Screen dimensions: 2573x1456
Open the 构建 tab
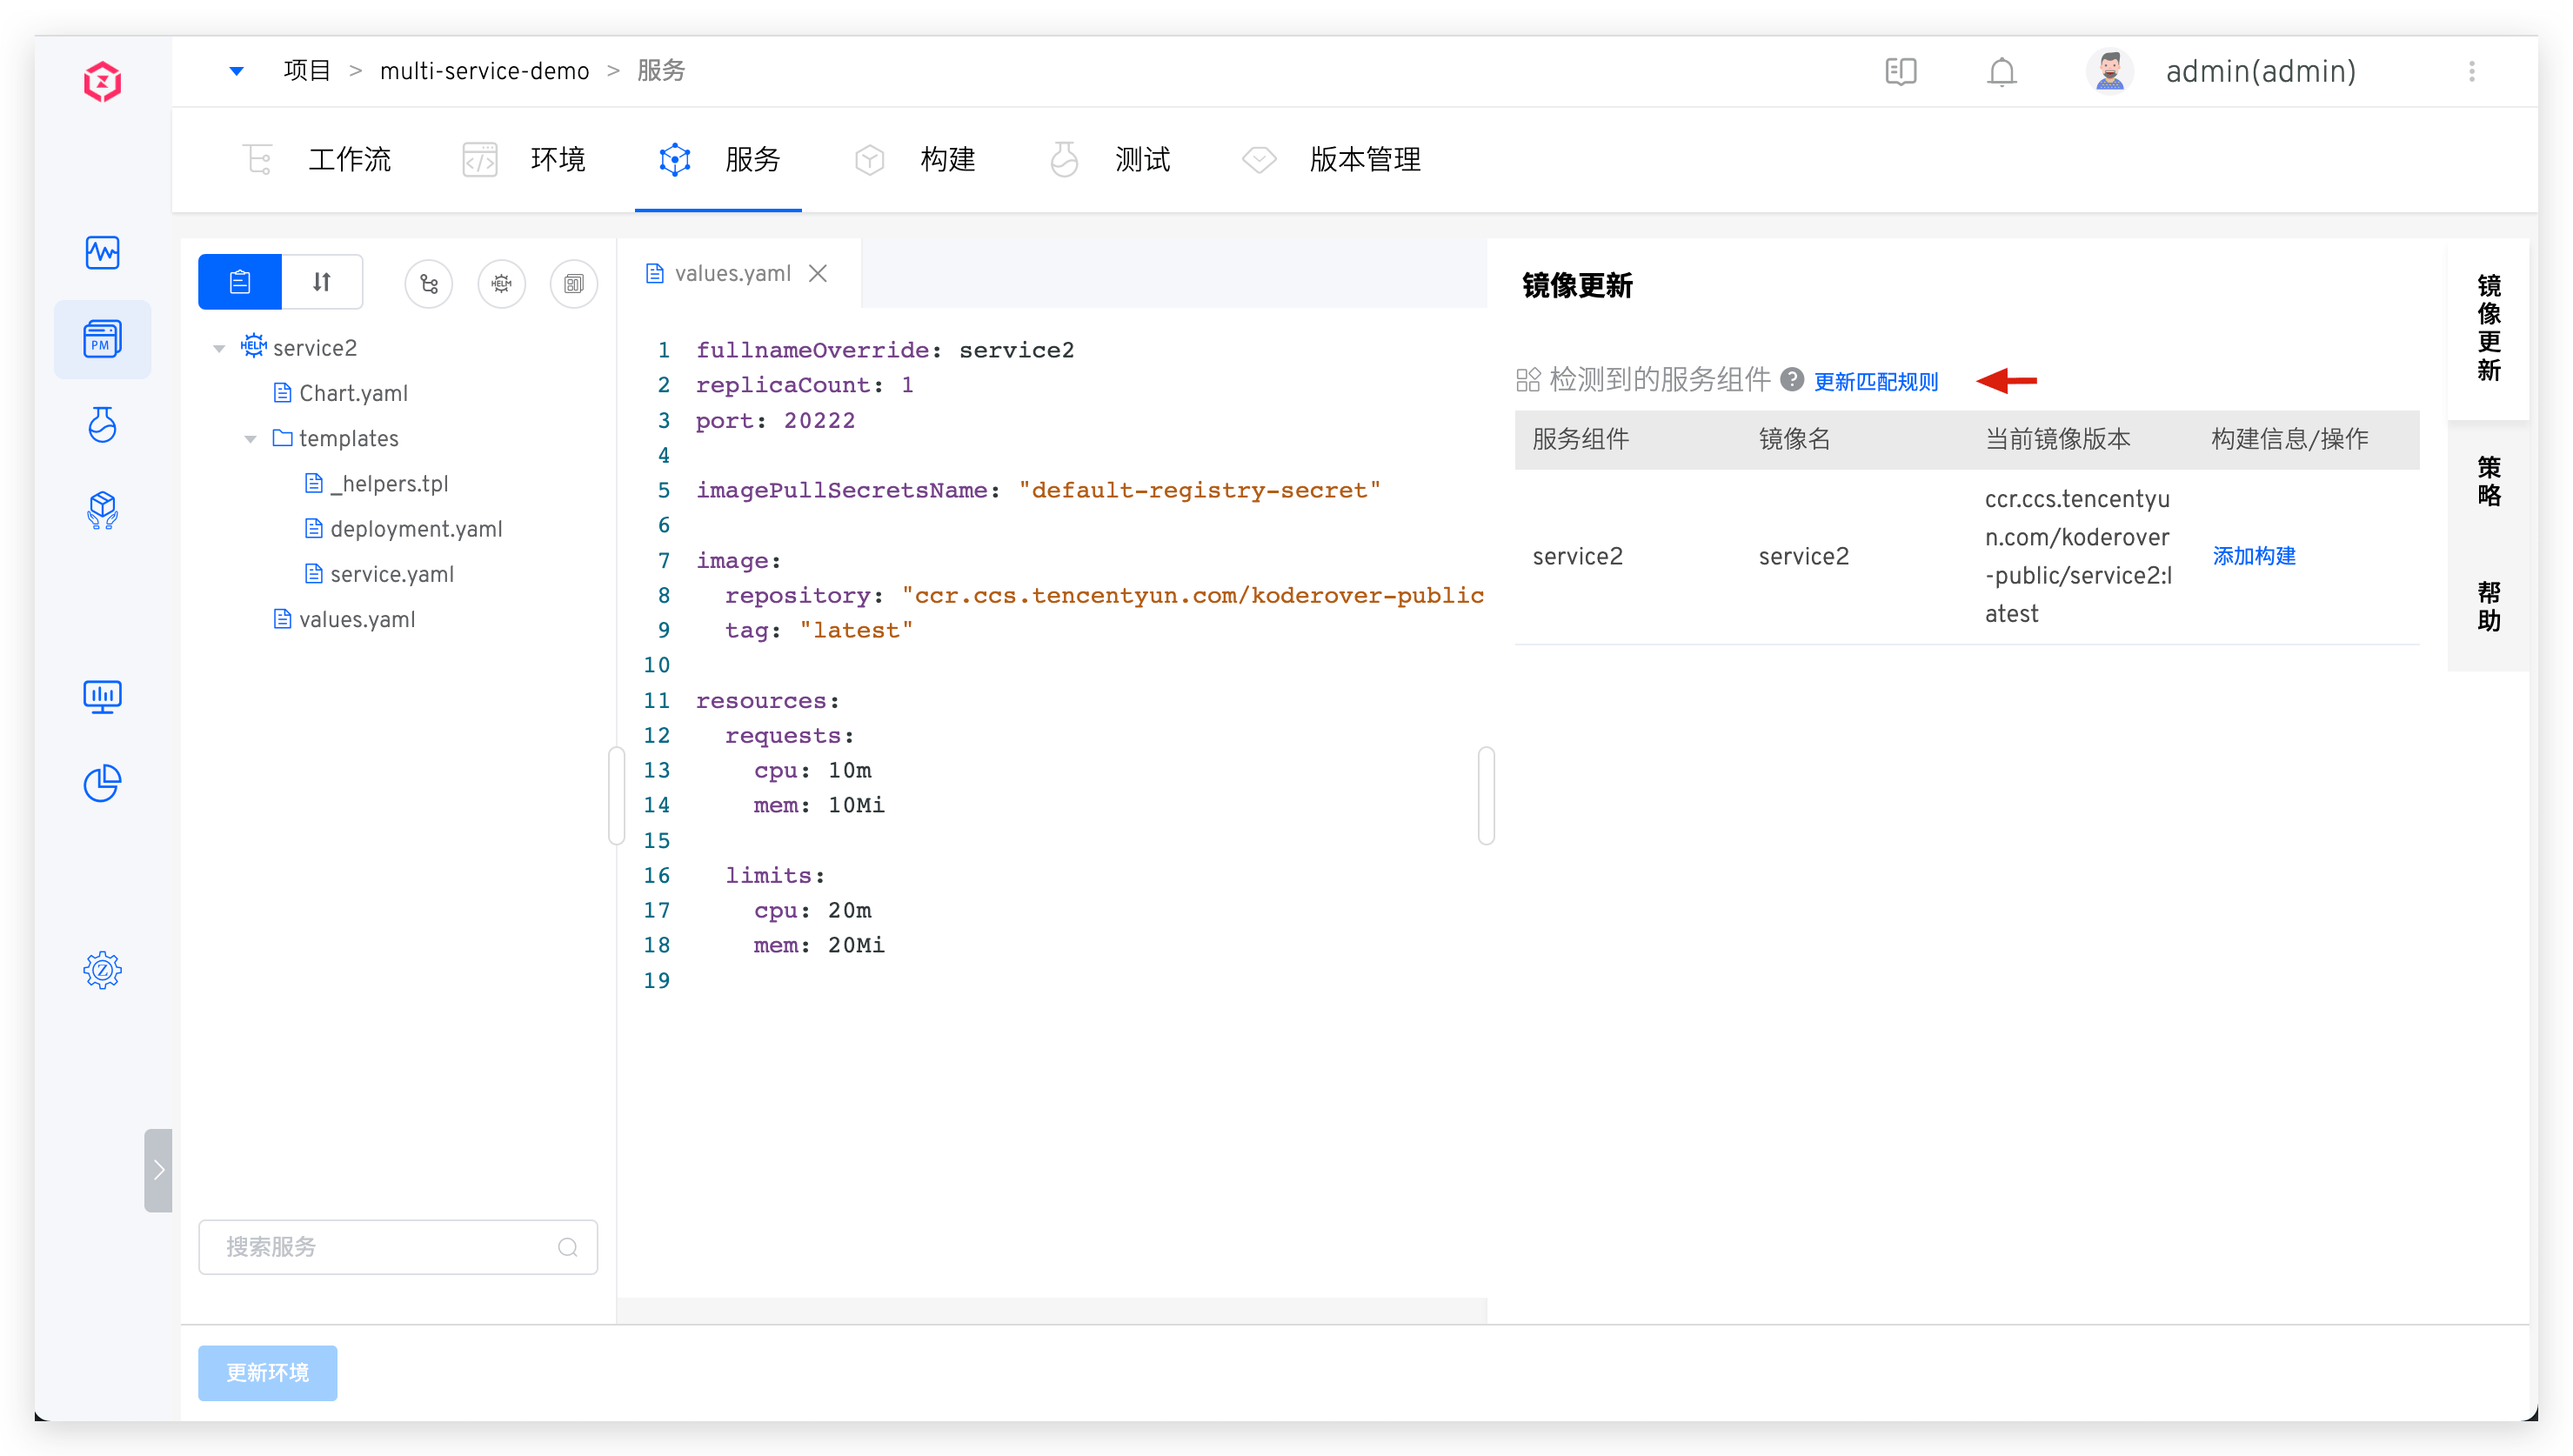click(947, 159)
